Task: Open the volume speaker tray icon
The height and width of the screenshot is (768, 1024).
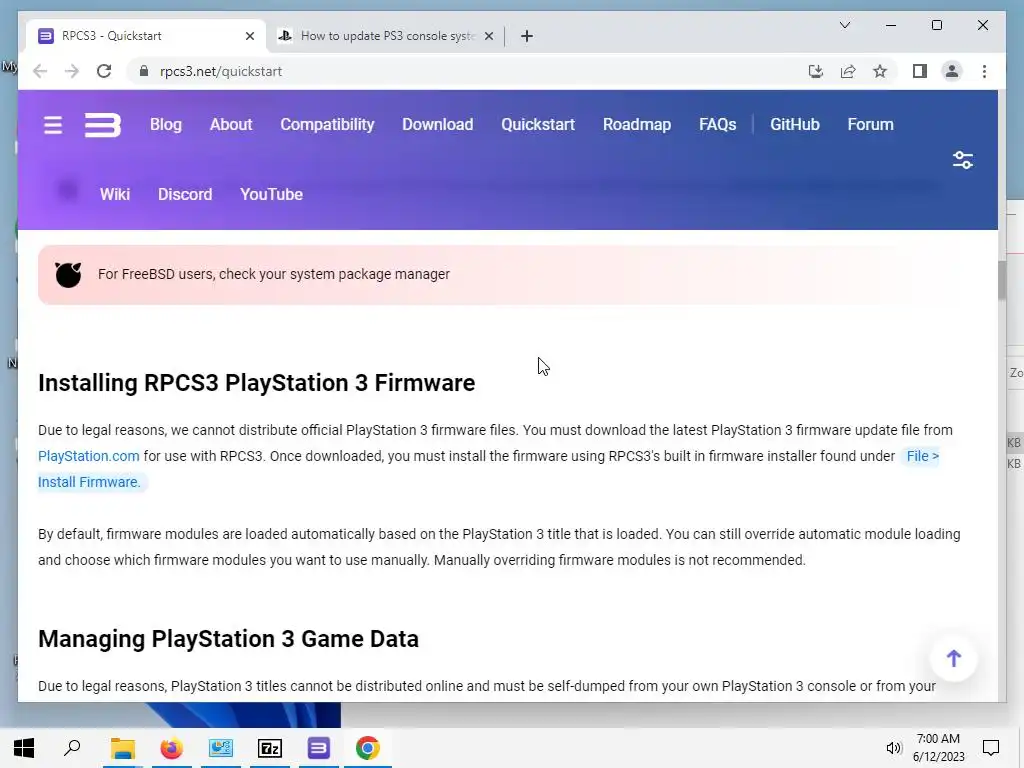Action: (x=893, y=748)
